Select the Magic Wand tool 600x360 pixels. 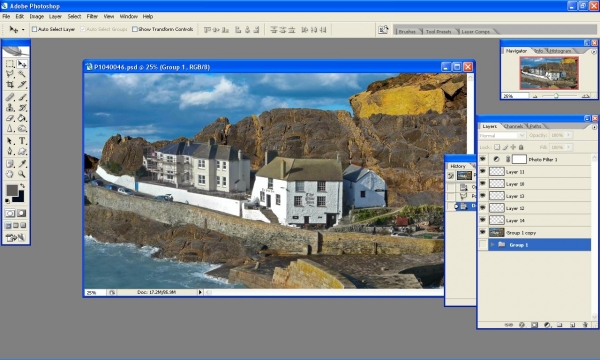click(x=22, y=74)
